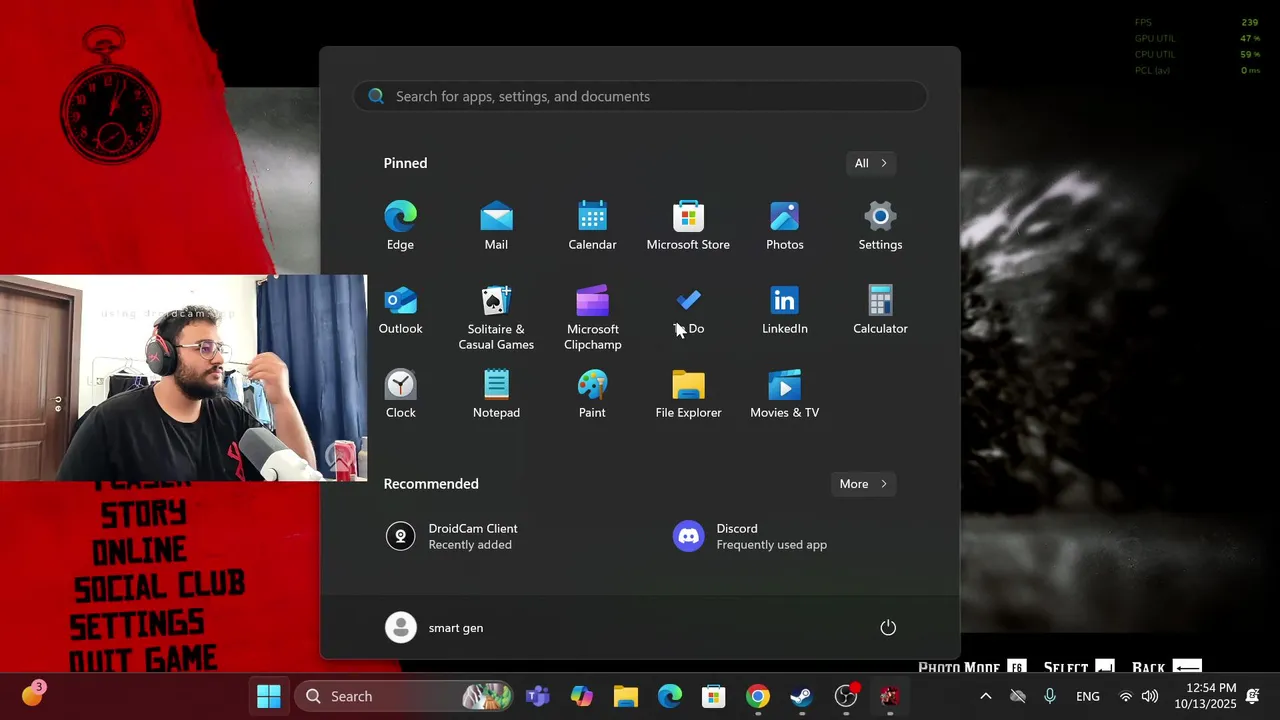Image resolution: width=1280 pixels, height=720 pixels.
Task: Open Microsoft Store from pinned apps
Action: coord(688,226)
